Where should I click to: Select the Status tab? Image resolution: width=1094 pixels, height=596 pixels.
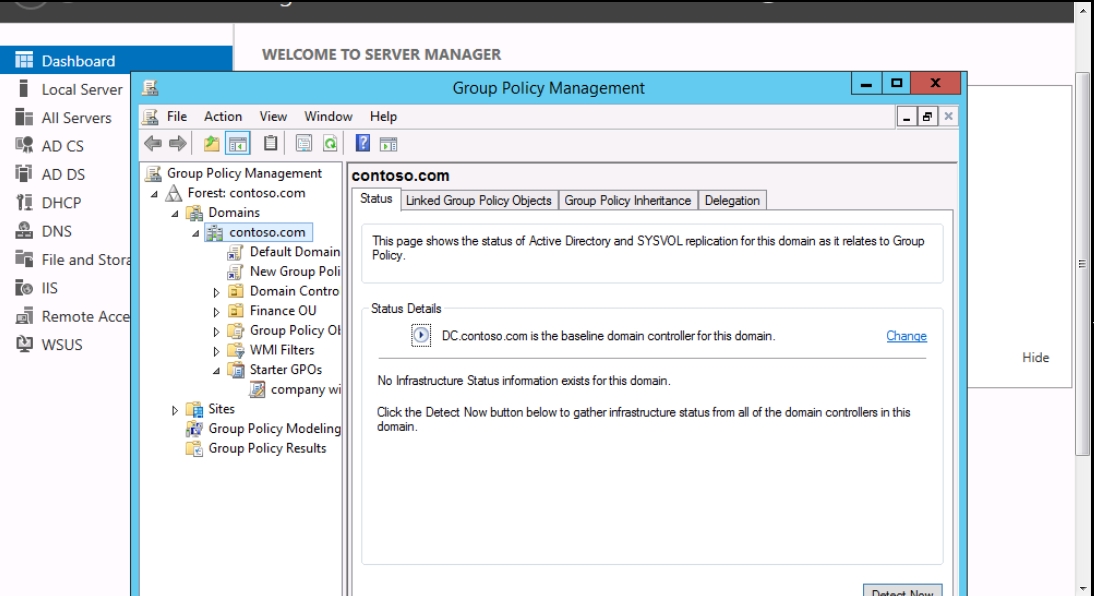(x=376, y=199)
